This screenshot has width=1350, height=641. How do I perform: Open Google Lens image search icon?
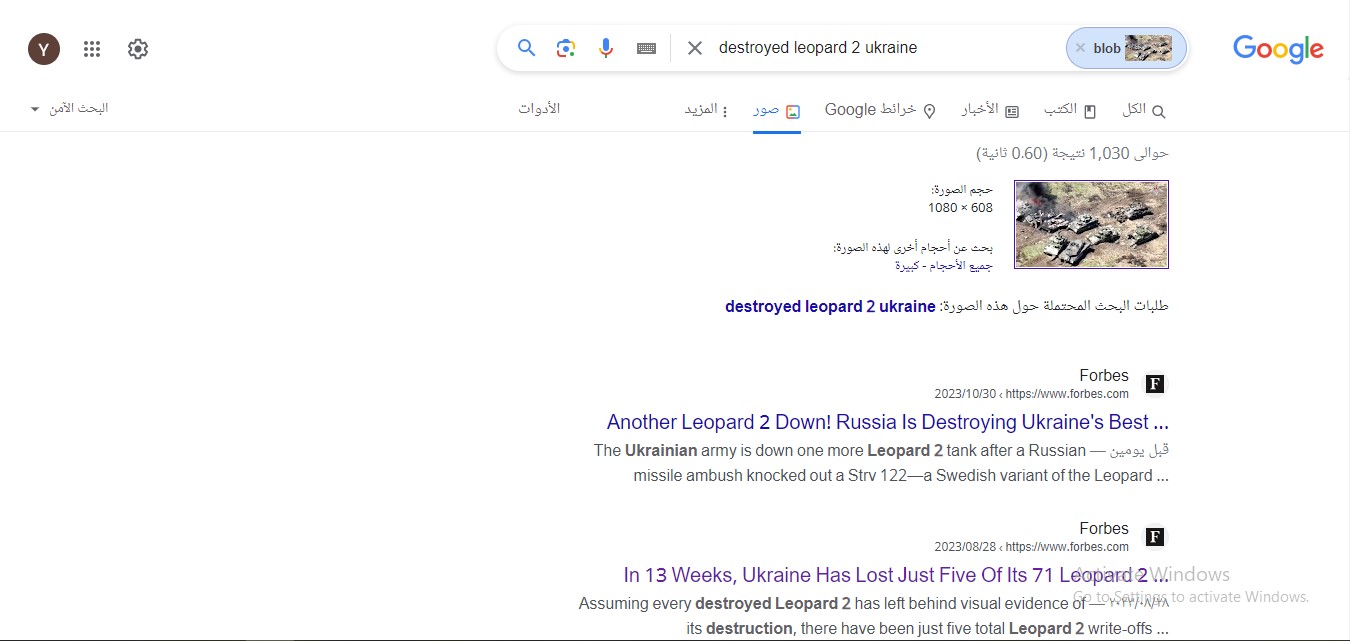[x=566, y=48]
